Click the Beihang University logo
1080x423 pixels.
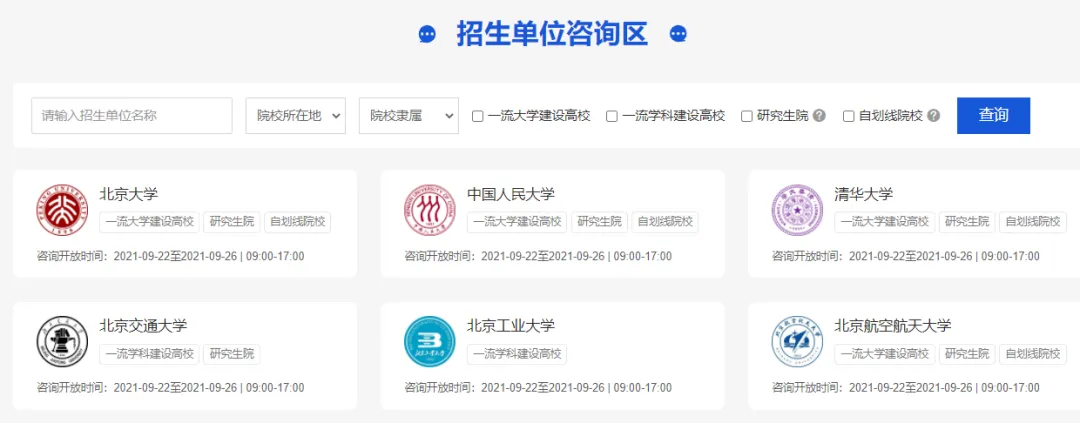798,342
